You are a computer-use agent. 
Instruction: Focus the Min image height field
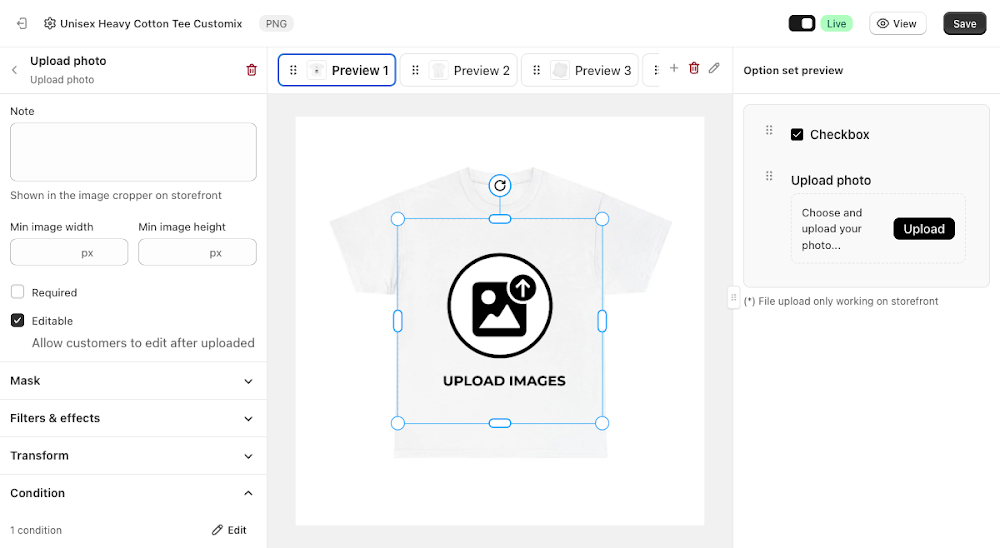(x=198, y=252)
